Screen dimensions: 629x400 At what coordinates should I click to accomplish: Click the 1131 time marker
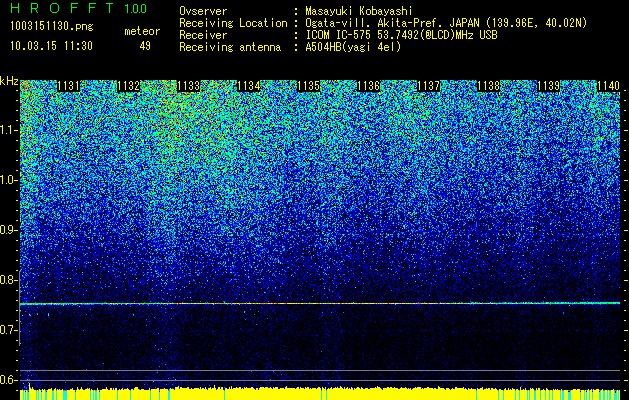pos(69,86)
